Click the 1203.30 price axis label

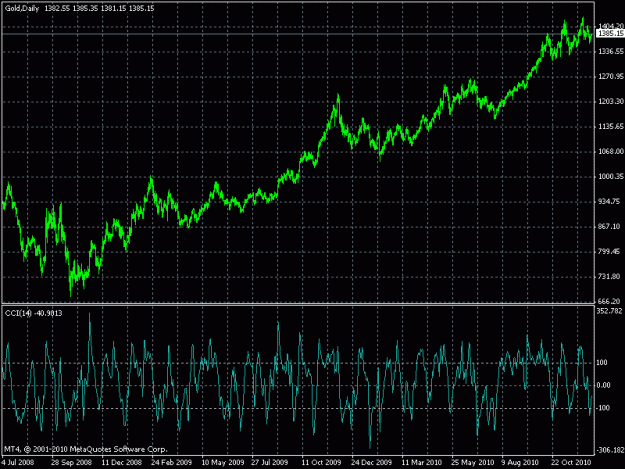pyautogui.click(x=611, y=102)
